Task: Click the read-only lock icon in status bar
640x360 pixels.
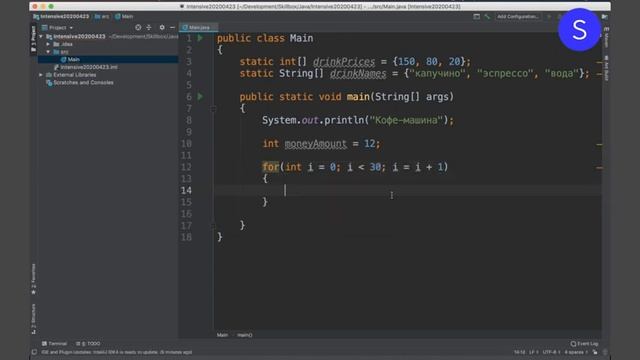Action: (595, 352)
